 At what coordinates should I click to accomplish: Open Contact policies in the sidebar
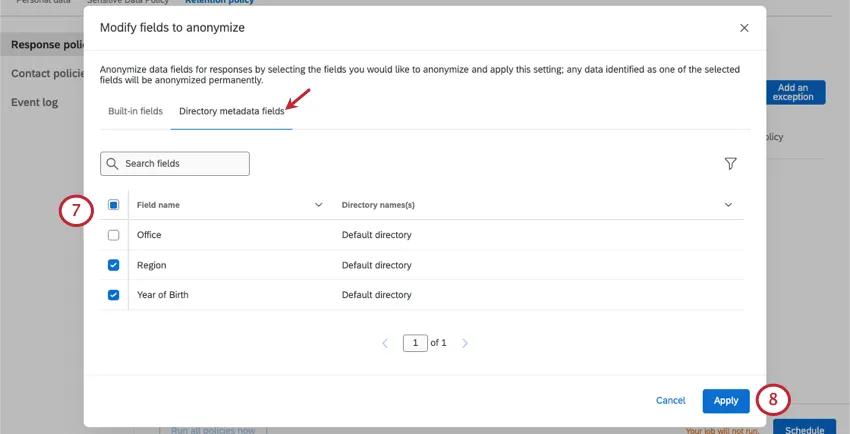tap(47, 74)
